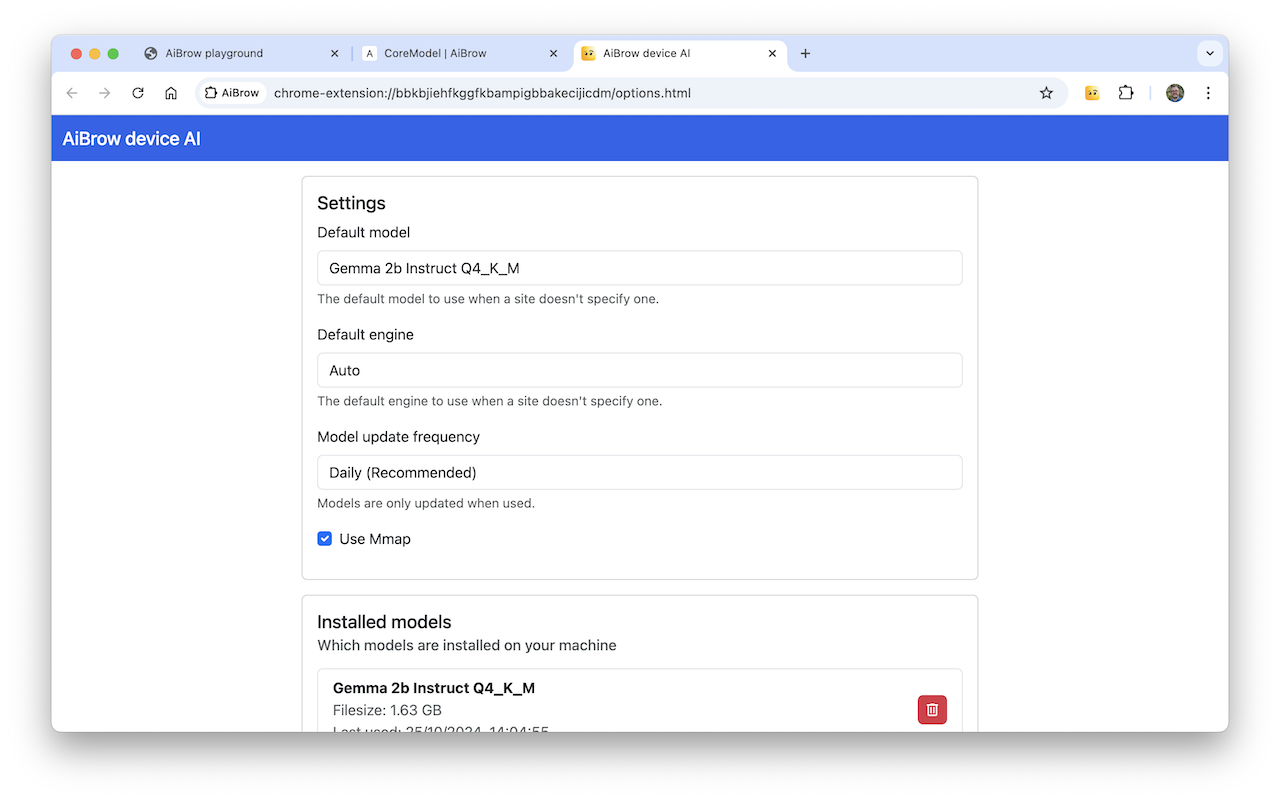Bookmark this page with the star icon
This screenshot has width=1280, height=800.
[x=1046, y=92]
